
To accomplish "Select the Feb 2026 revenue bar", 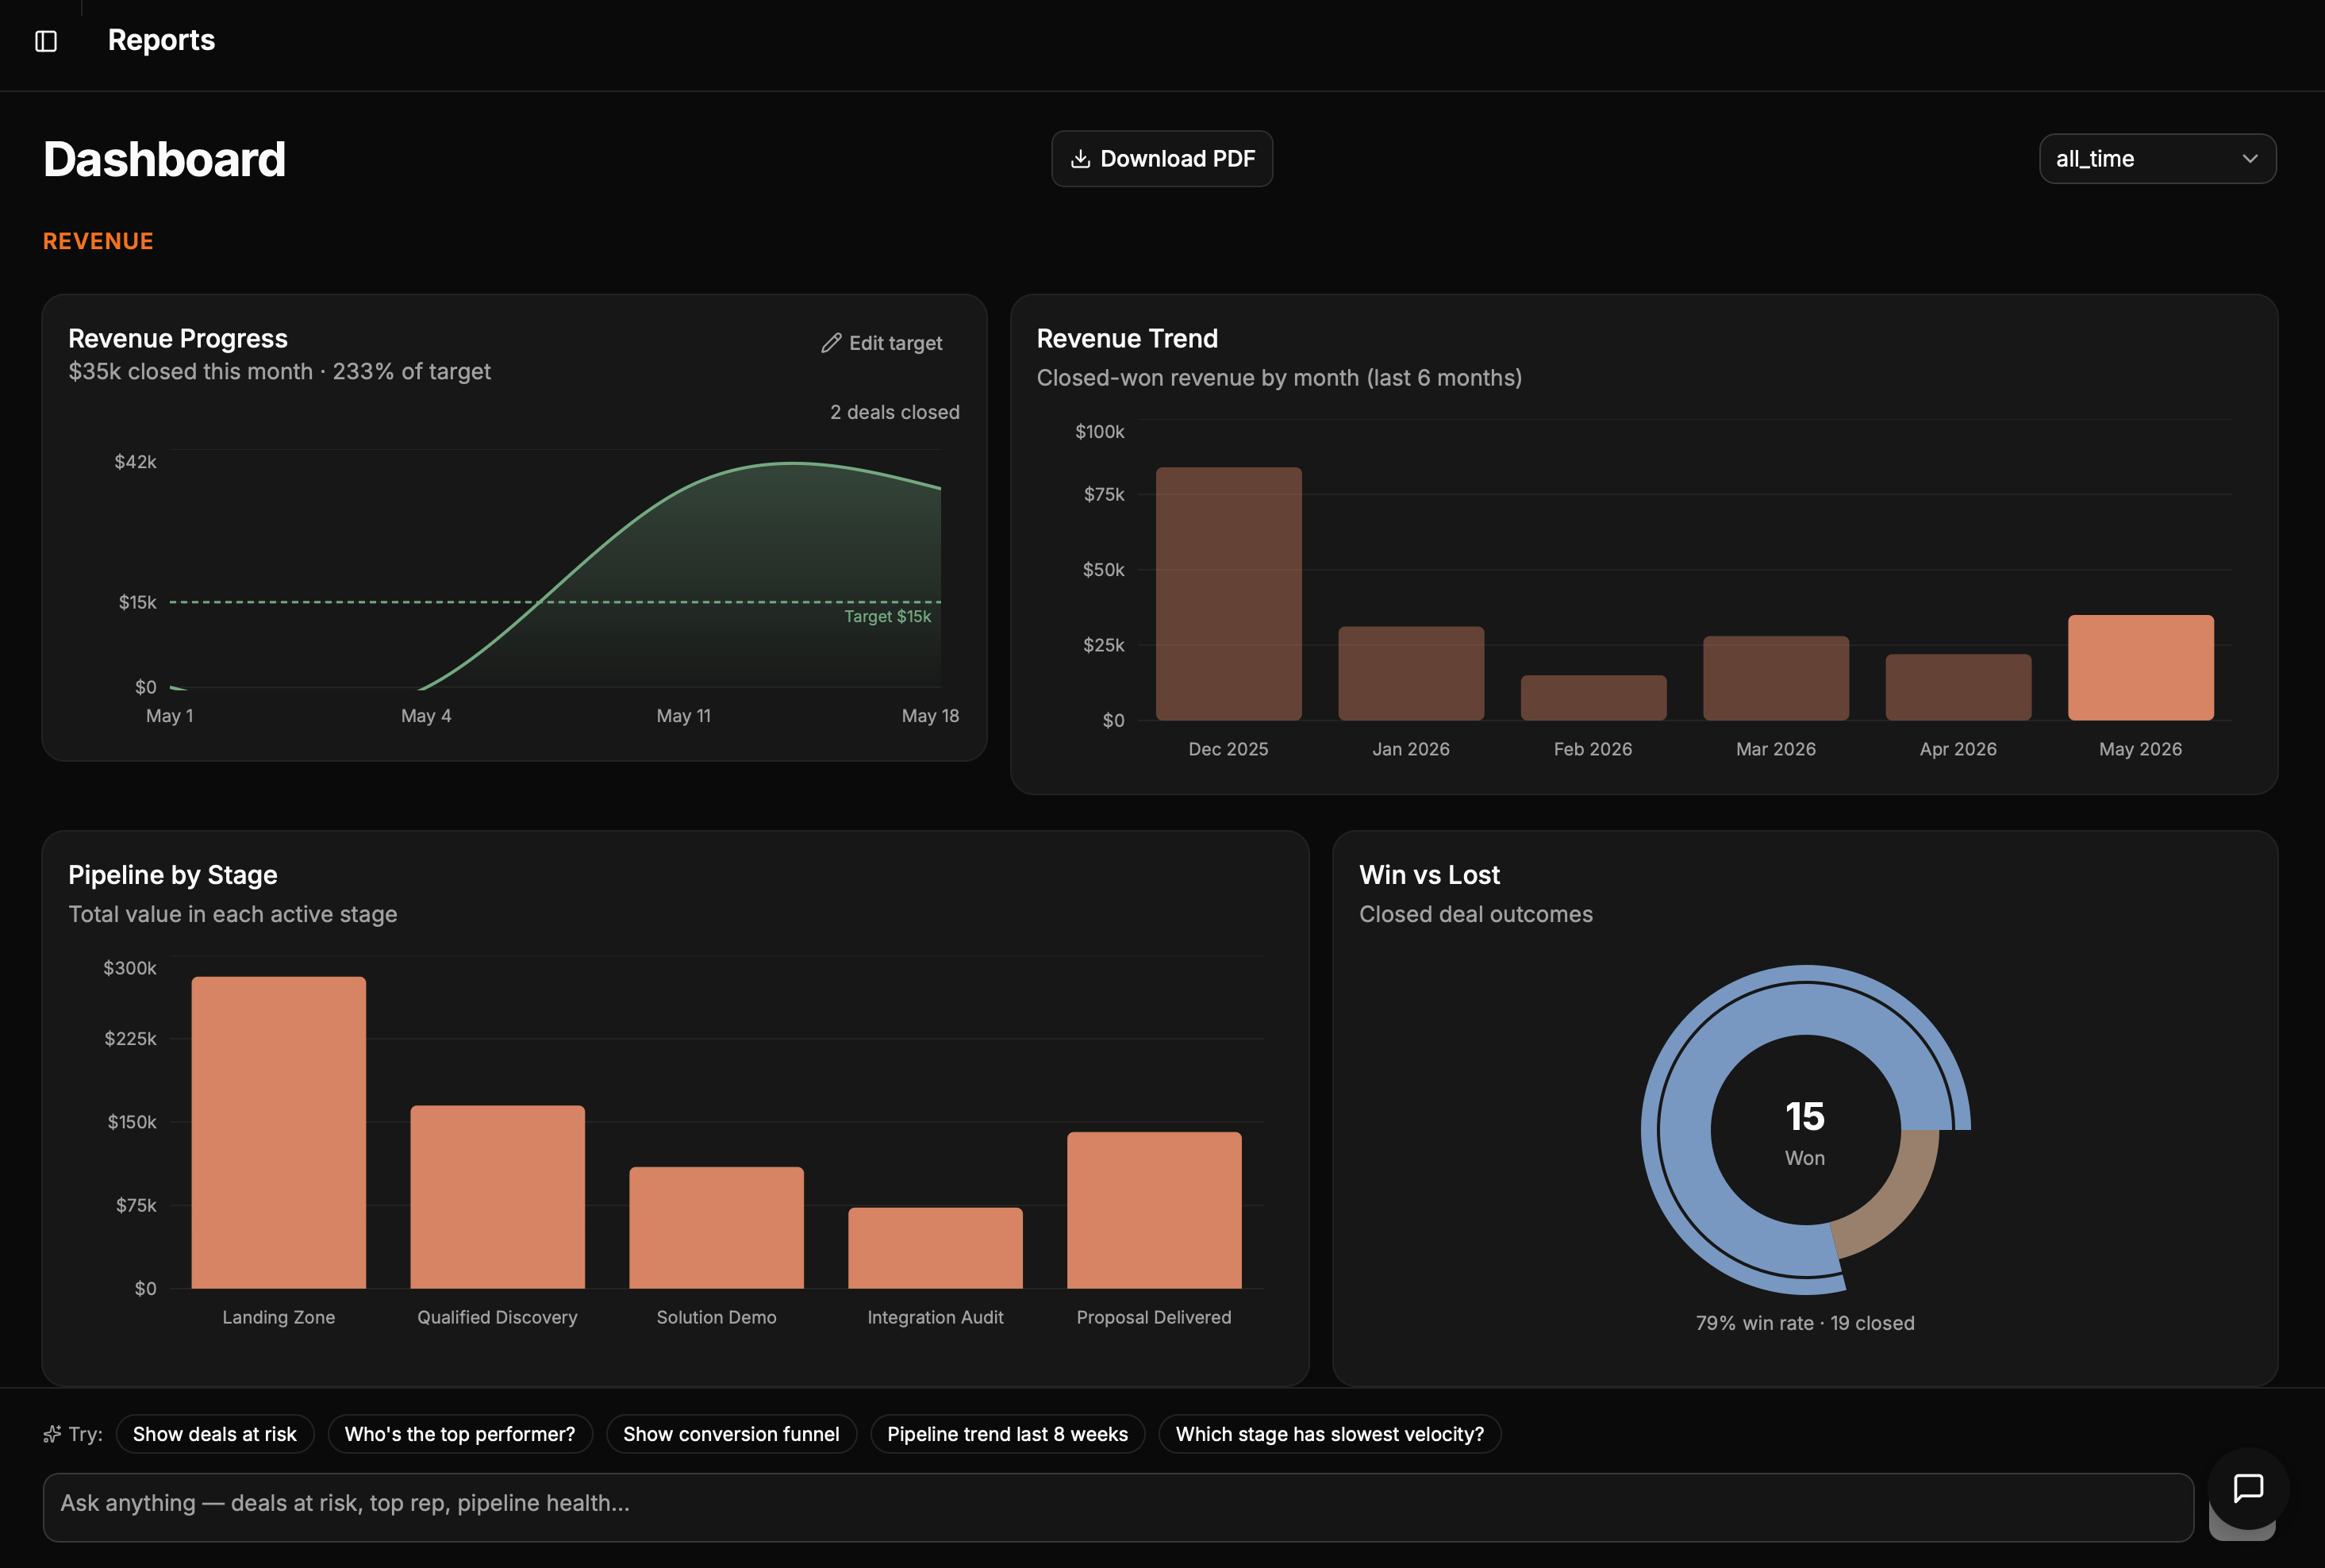I will [x=1593, y=698].
